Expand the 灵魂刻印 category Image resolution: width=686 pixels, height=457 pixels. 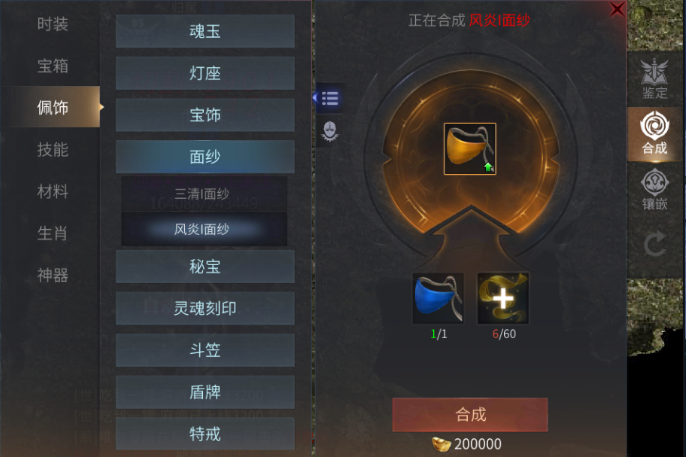coord(205,308)
